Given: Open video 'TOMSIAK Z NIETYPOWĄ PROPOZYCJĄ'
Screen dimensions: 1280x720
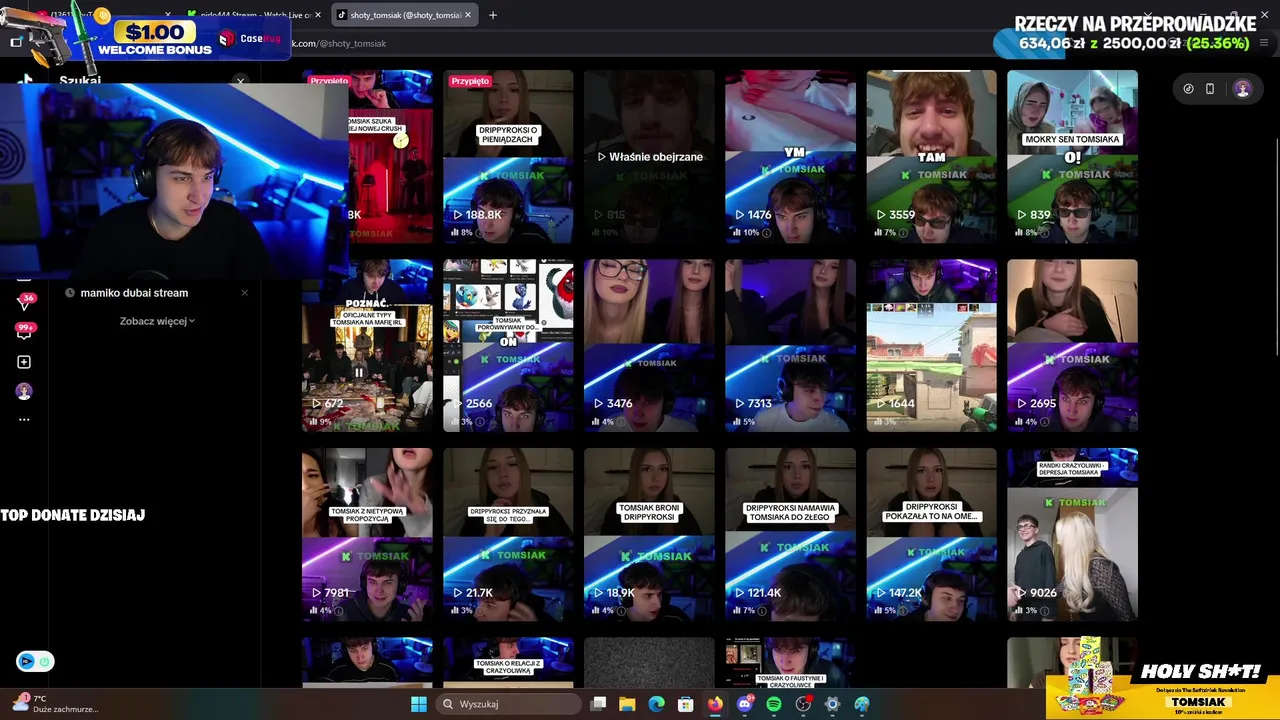Looking at the screenshot, I should click(367, 534).
